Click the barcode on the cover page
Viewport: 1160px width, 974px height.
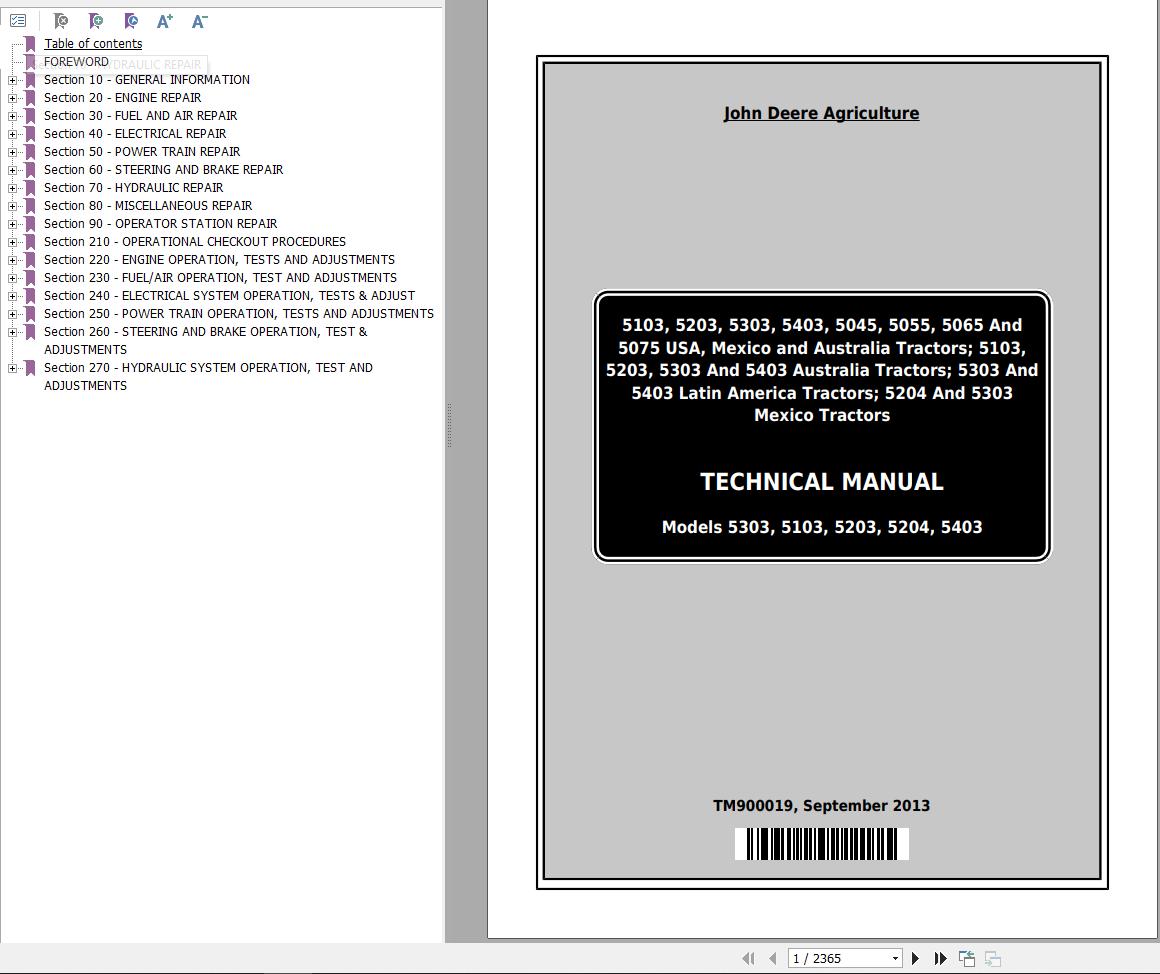click(x=822, y=844)
